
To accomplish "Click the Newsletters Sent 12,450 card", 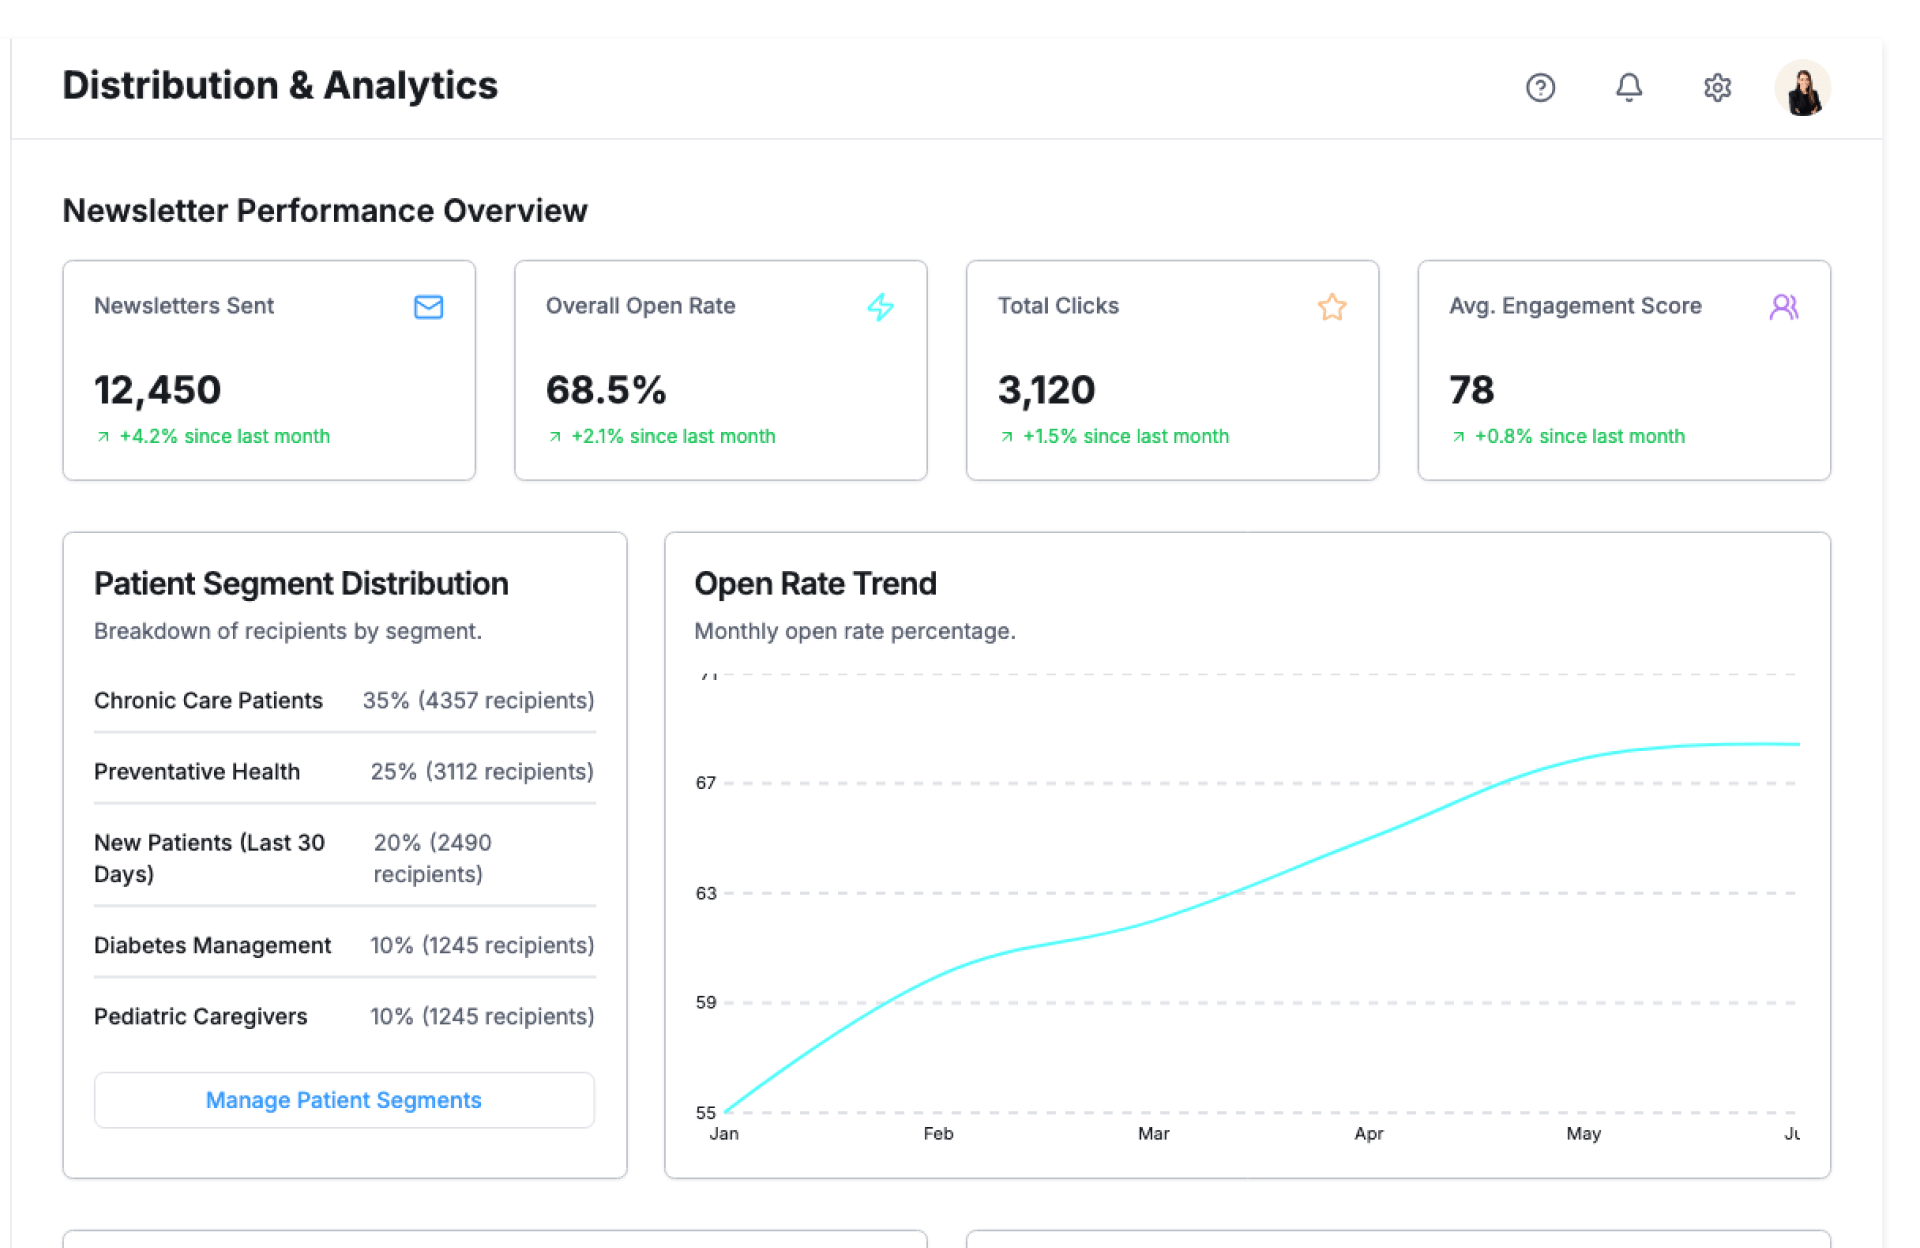I will (x=269, y=370).
